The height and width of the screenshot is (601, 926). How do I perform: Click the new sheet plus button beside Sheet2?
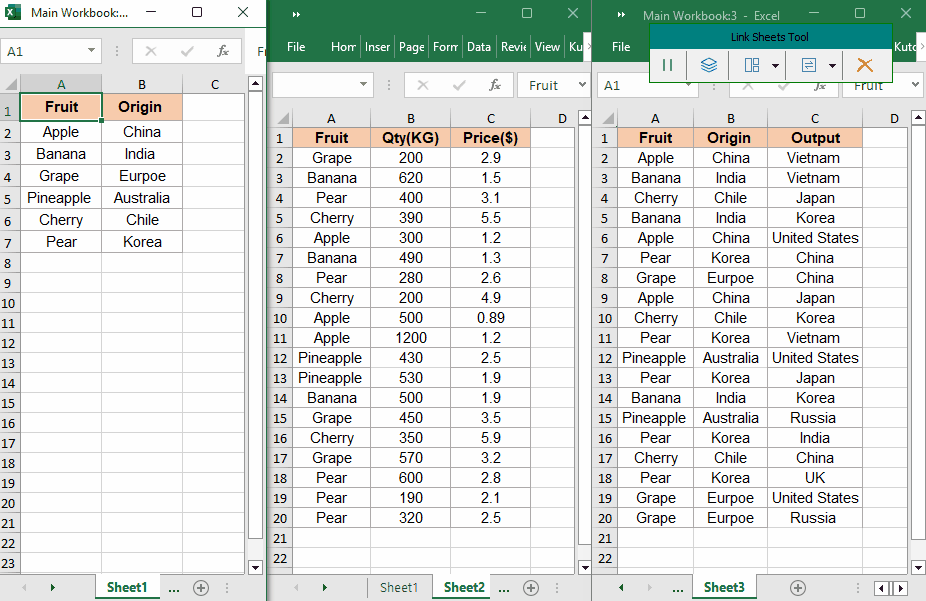coord(531,587)
